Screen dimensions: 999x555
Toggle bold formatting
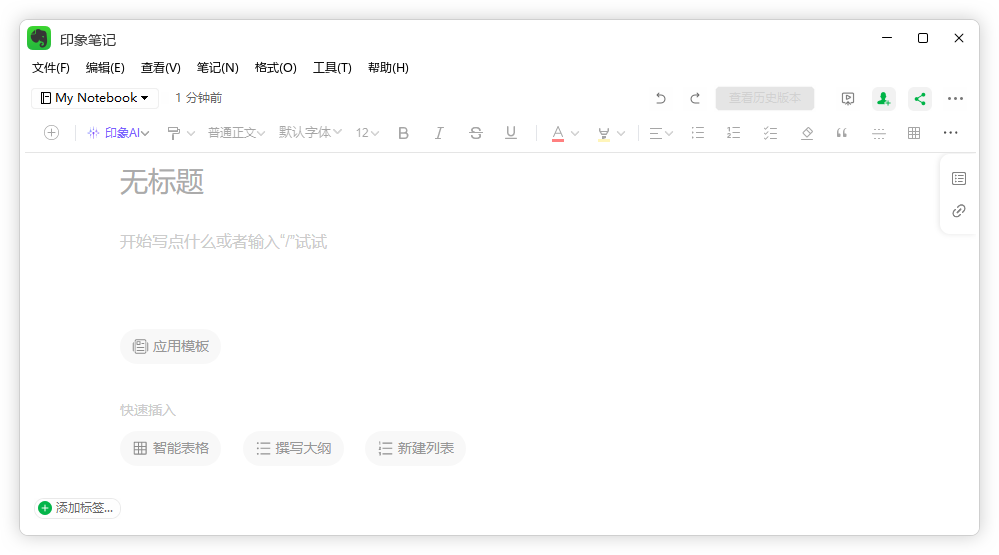click(x=403, y=133)
